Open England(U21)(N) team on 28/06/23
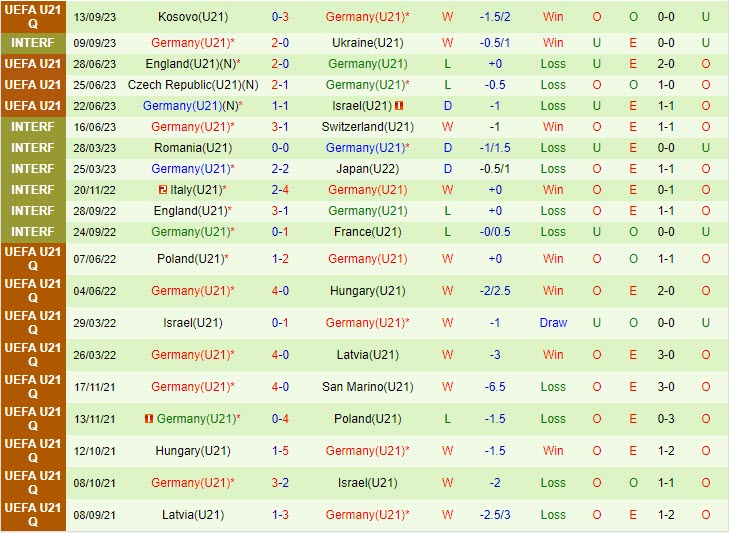 [x=193, y=64]
